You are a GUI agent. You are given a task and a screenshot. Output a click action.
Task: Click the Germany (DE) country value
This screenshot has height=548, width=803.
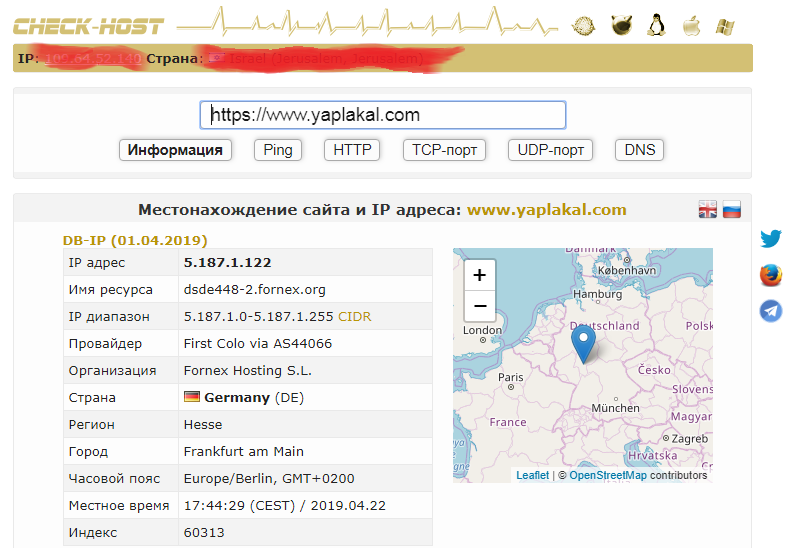tap(254, 398)
